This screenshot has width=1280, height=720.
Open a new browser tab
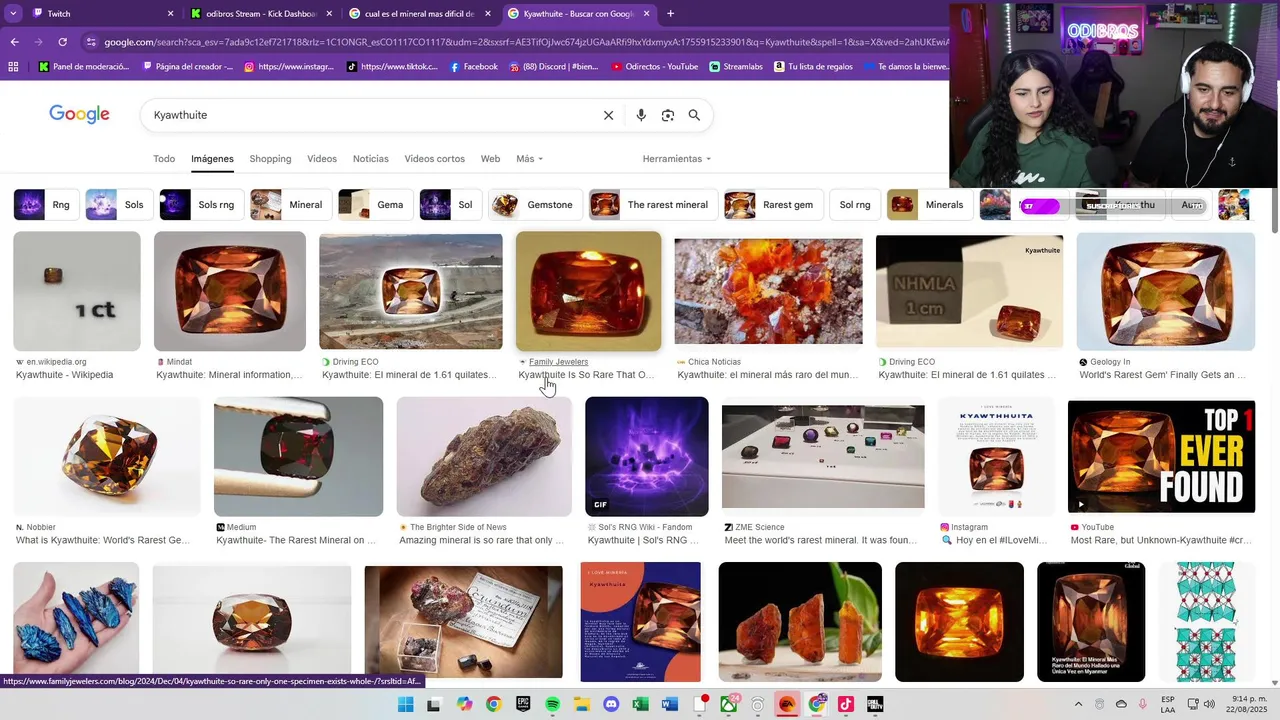[x=670, y=14]
